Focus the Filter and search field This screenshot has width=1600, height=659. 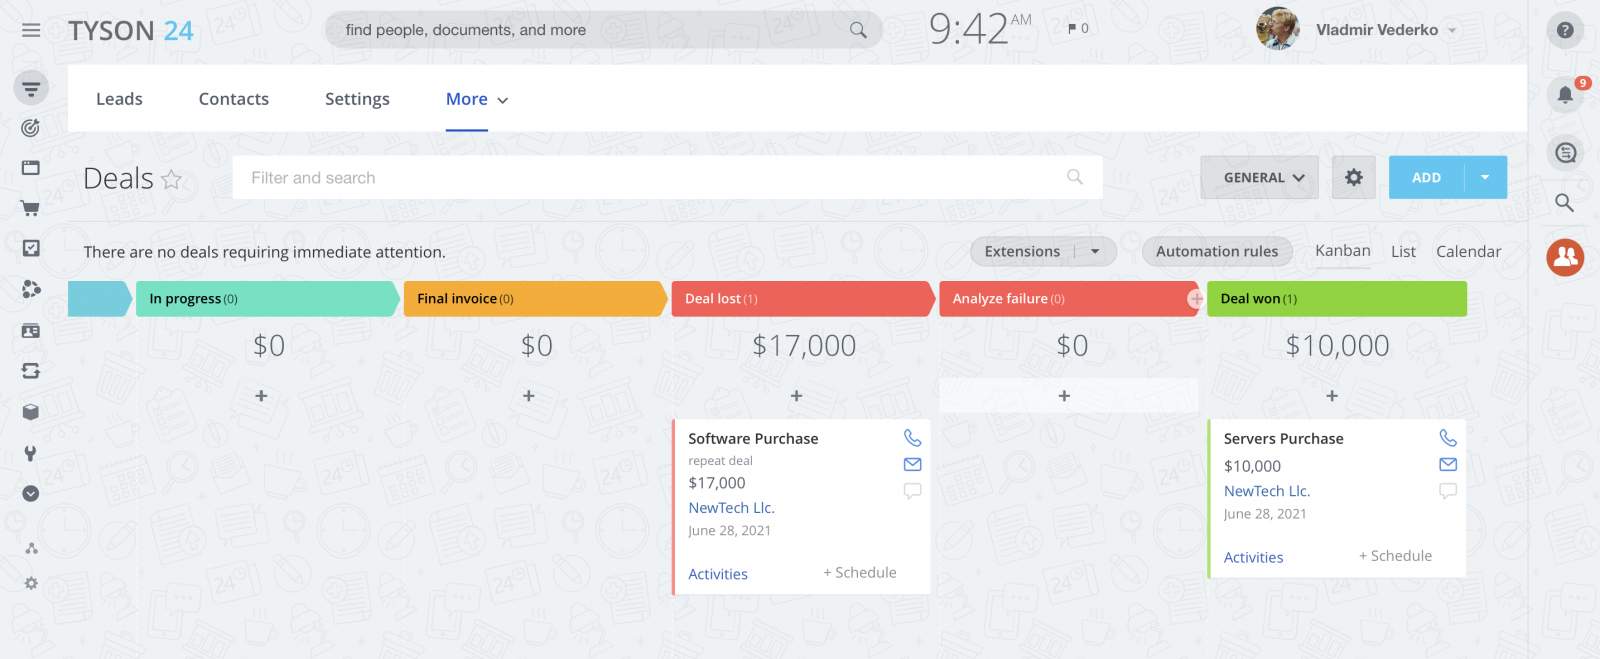[x=650, y=178]
